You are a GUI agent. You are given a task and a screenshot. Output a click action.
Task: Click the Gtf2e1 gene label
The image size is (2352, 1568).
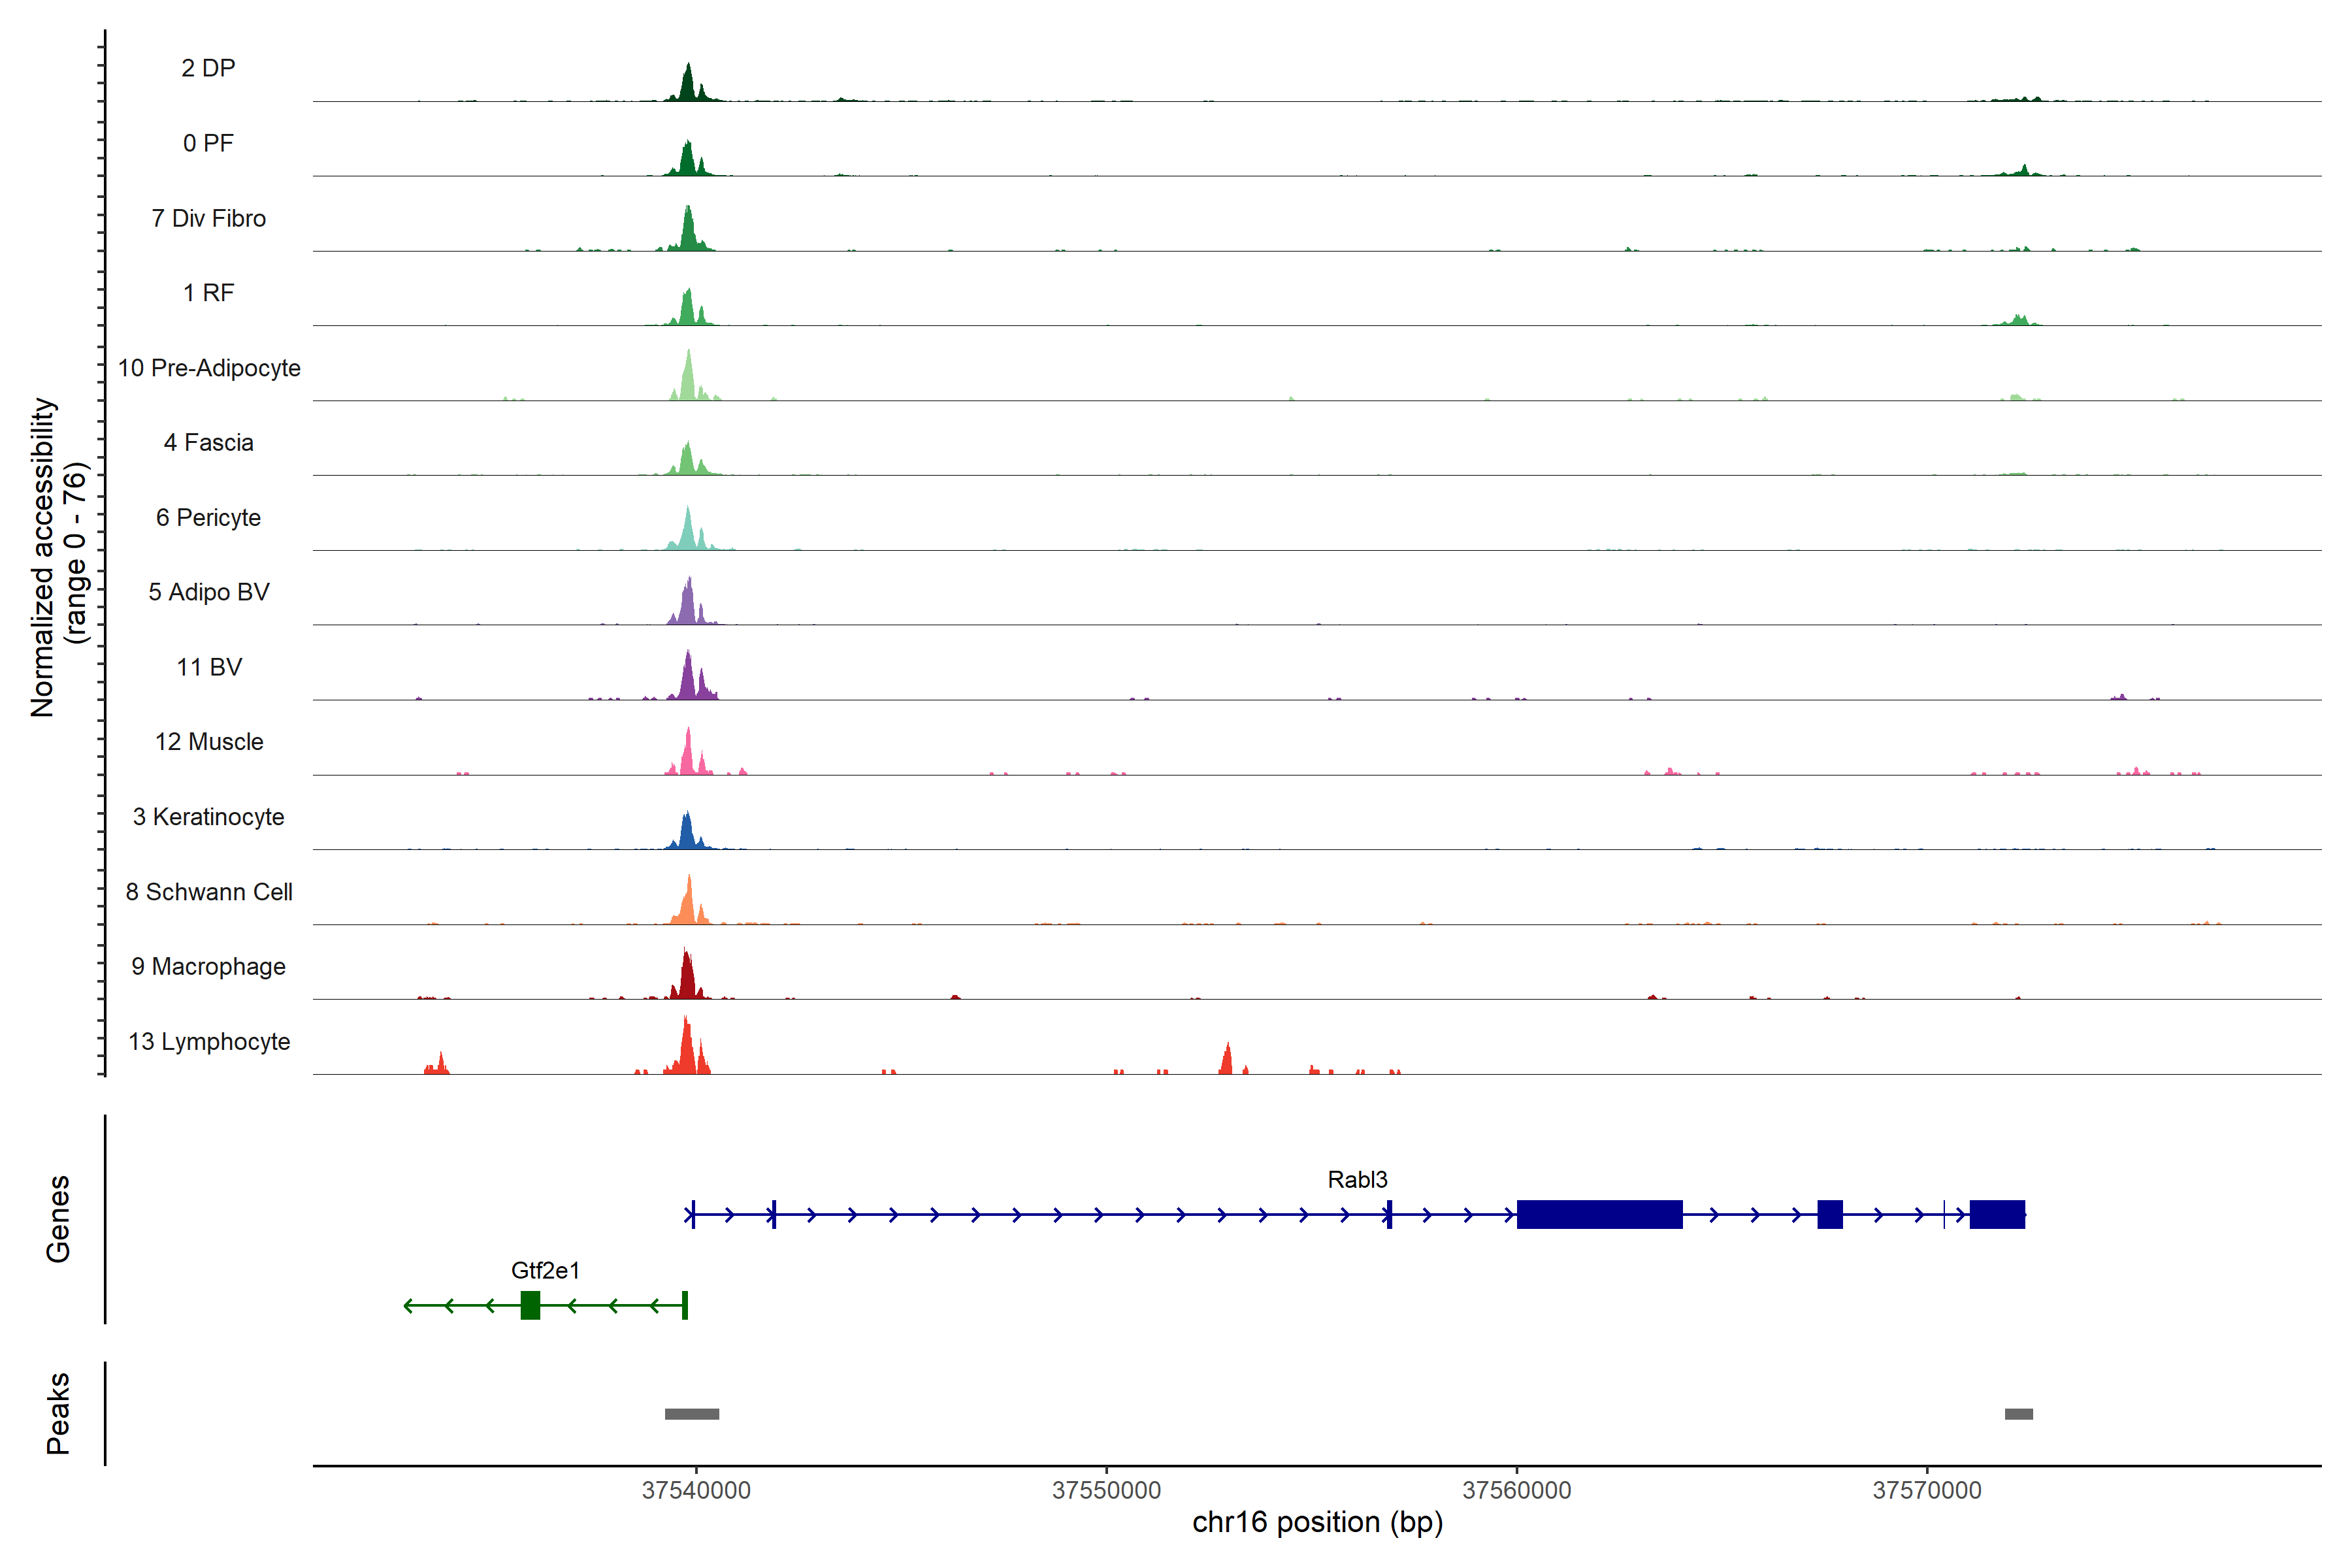coord(545,1270)
